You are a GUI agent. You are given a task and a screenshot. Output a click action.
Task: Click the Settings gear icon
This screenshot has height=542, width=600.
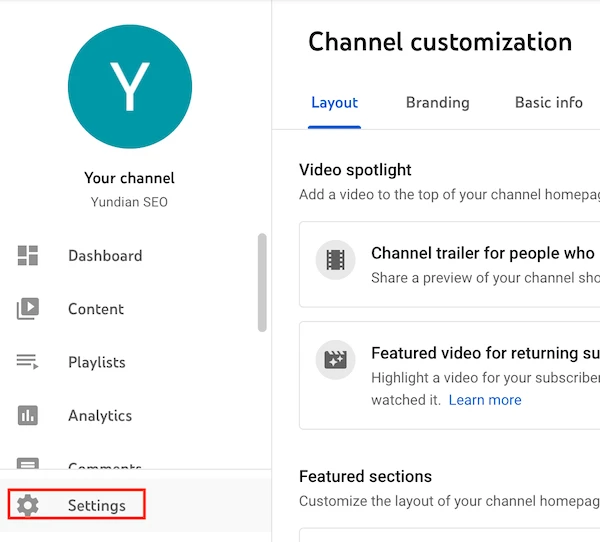point(28,505)
